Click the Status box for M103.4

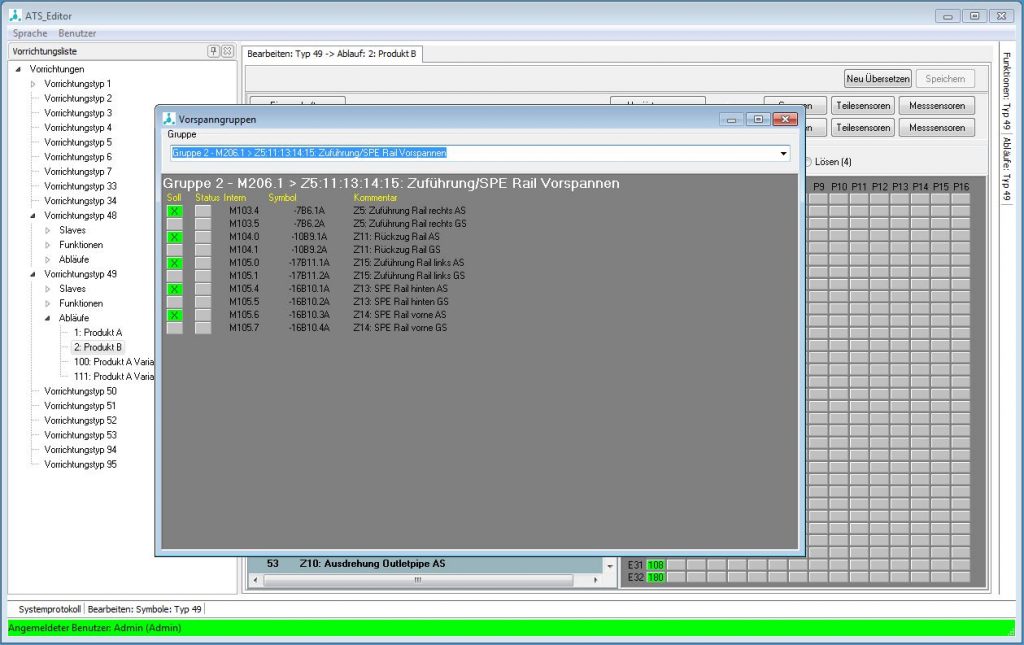pyautogui.click(x=203, y=211)
